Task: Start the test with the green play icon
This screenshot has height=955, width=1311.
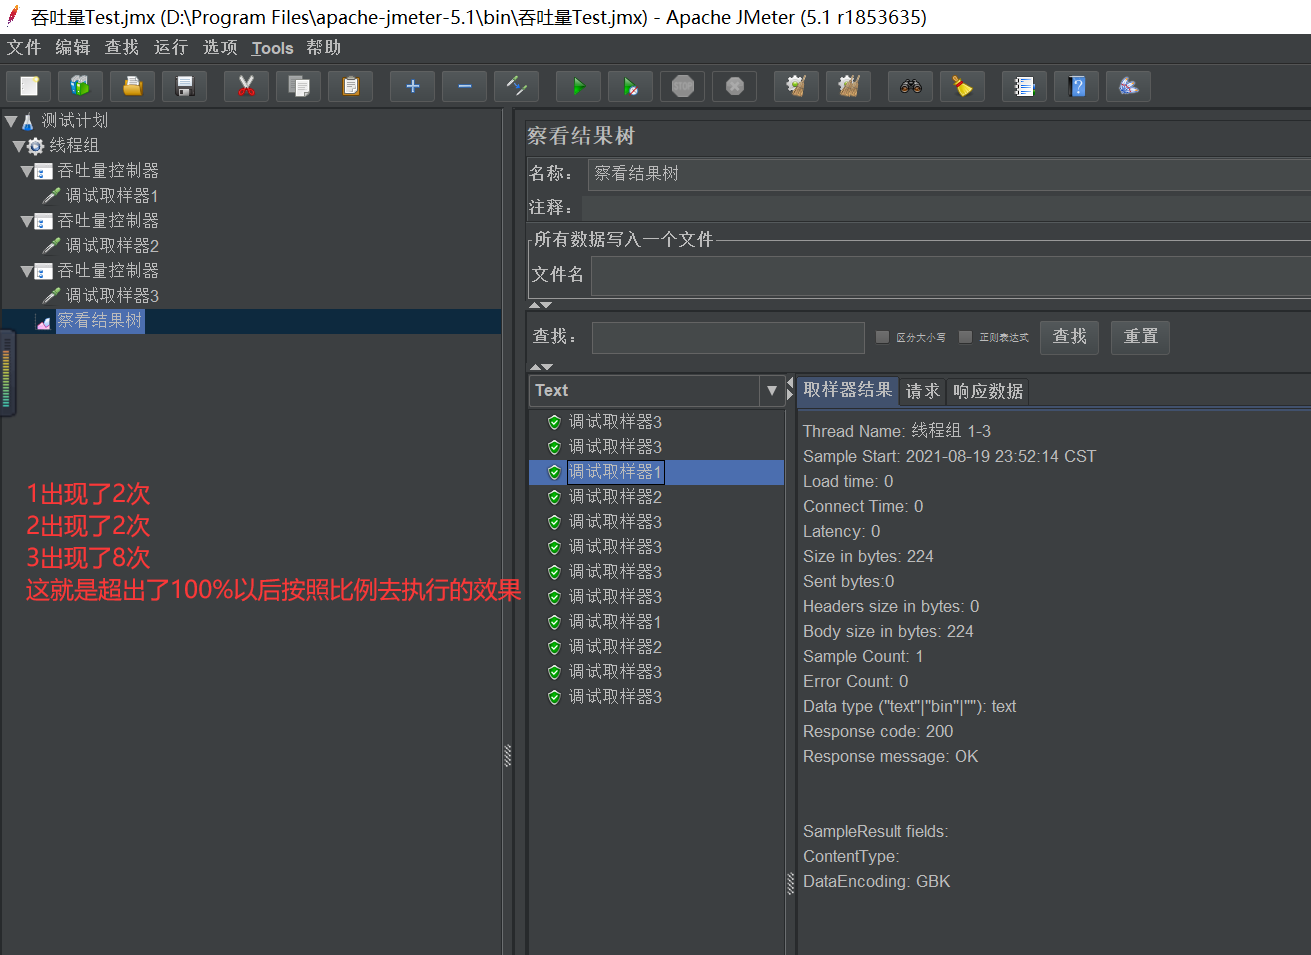Action: tap(578, 86)
